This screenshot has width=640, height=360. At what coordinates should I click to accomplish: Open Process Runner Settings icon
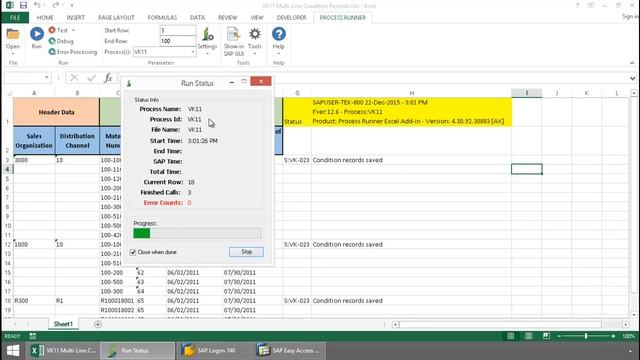[207, 34]
